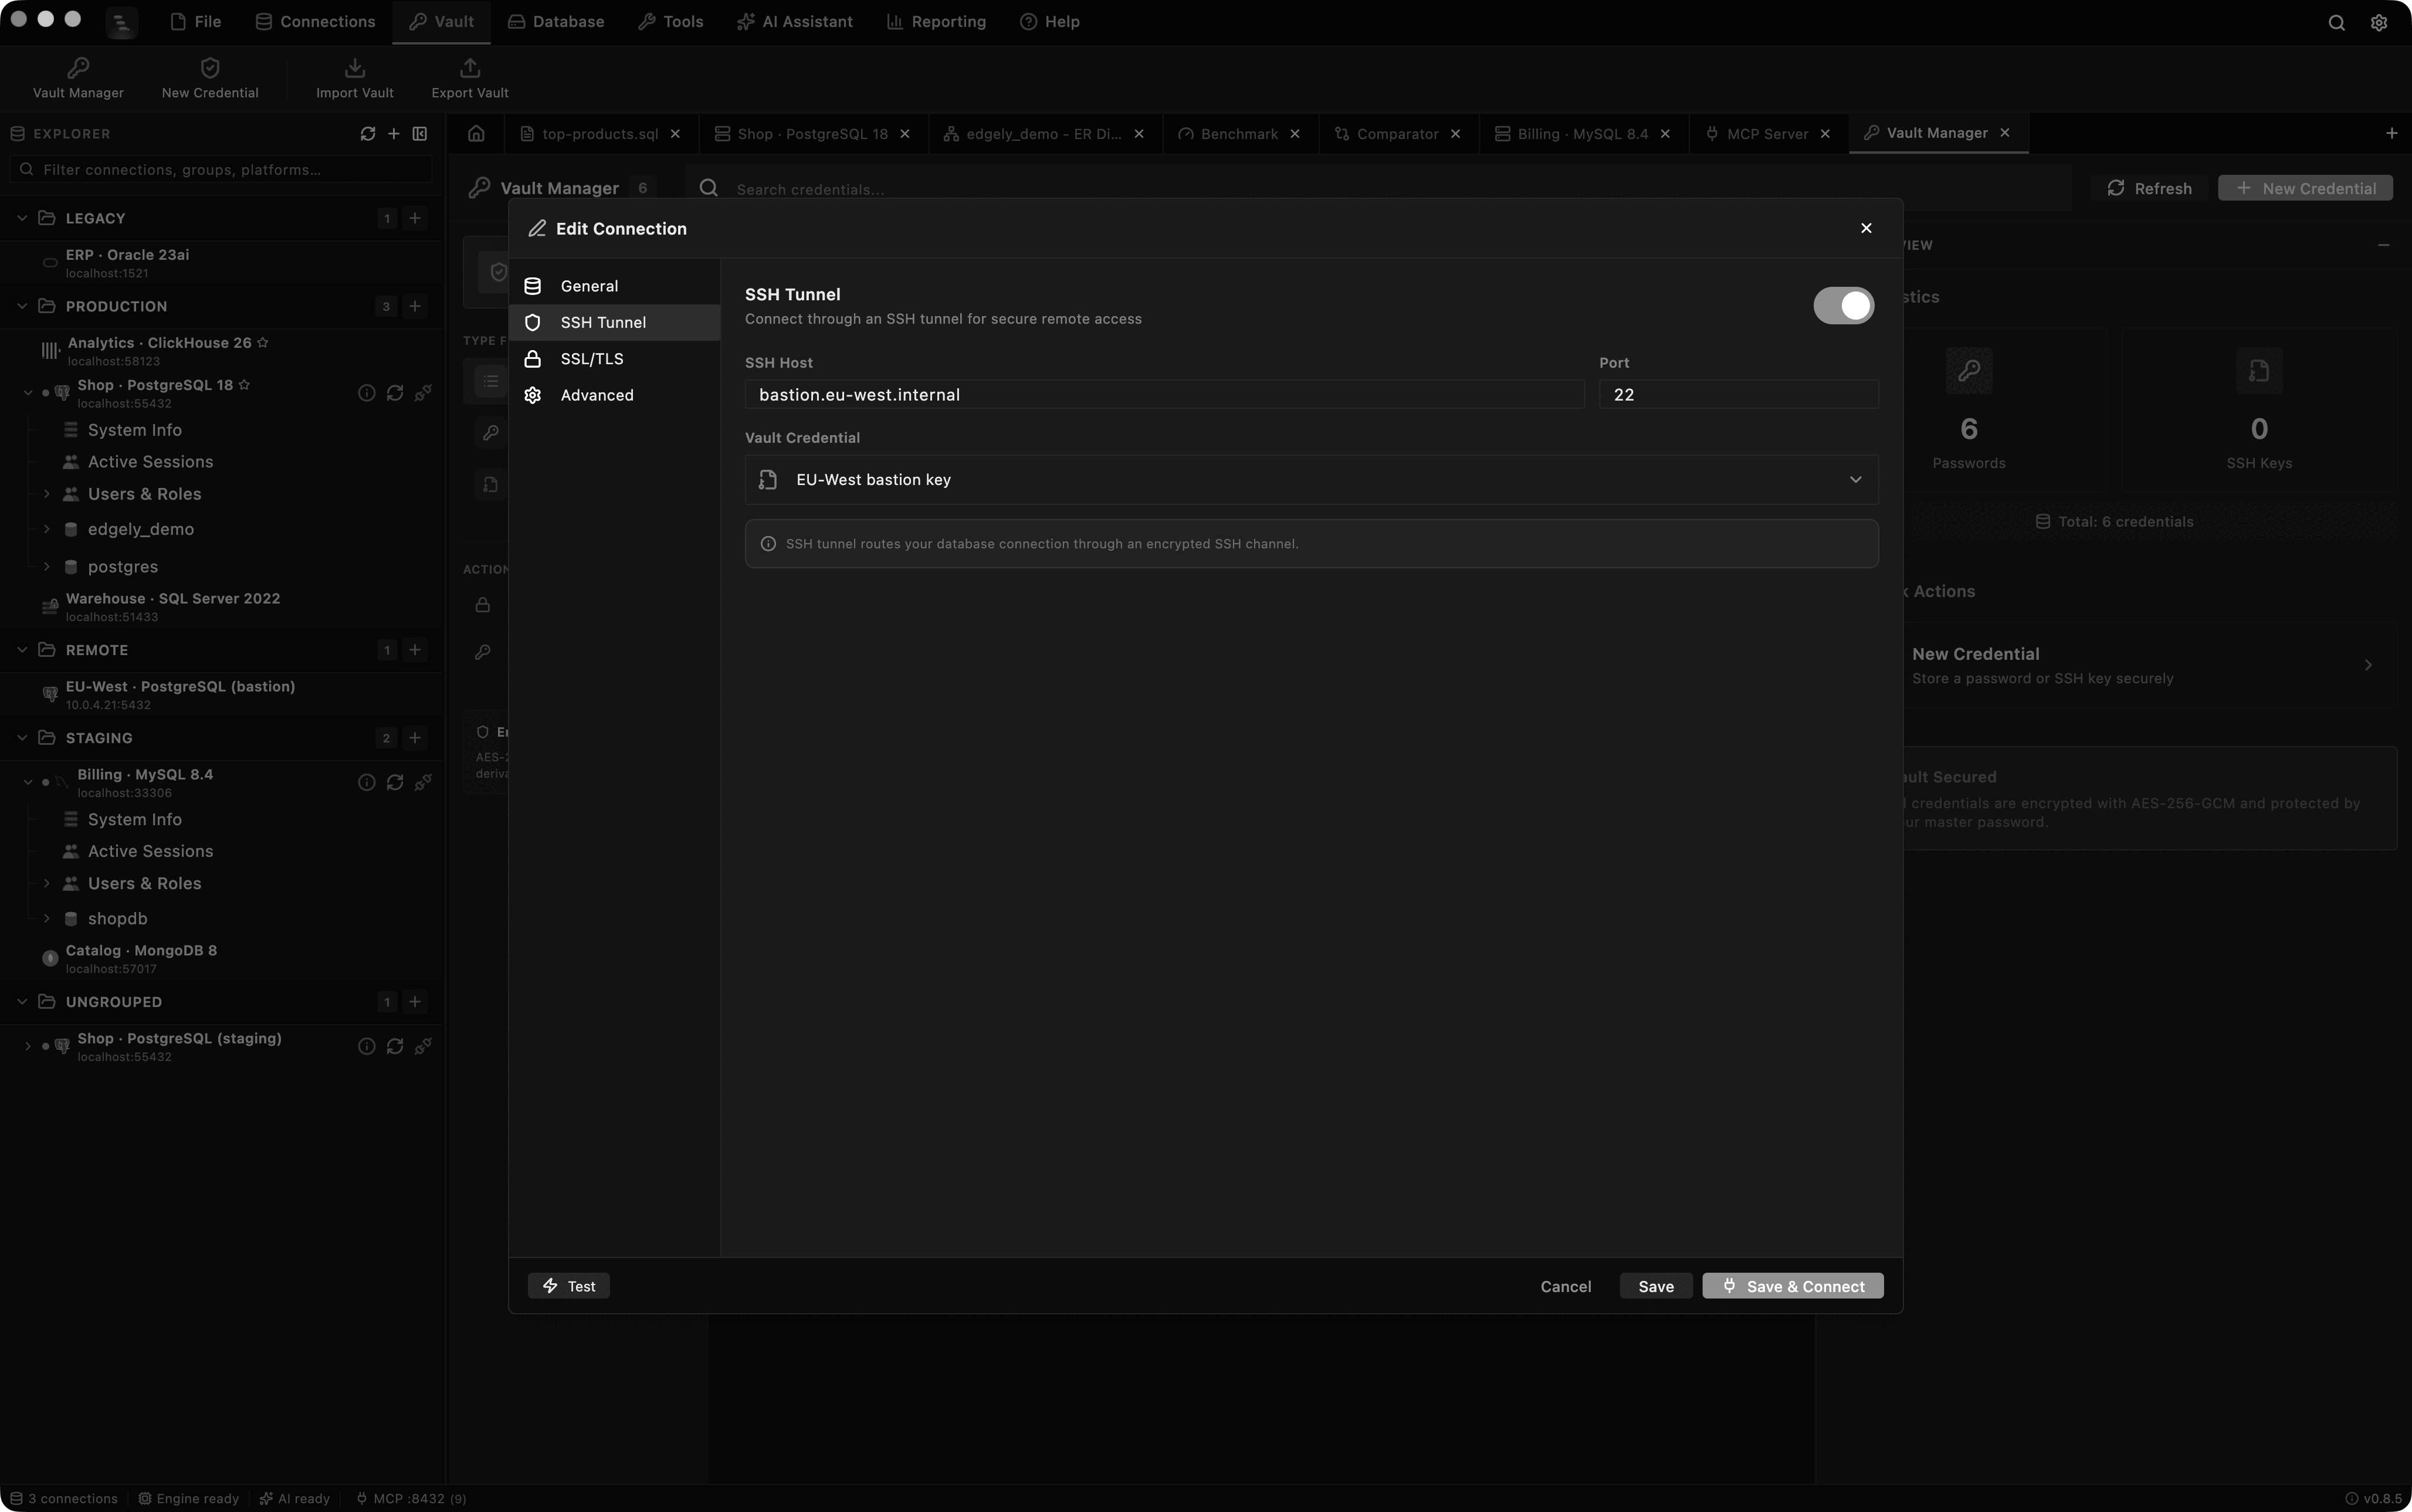
Task: Open Vault Manager toolbar icon
Action: point(78,67)
